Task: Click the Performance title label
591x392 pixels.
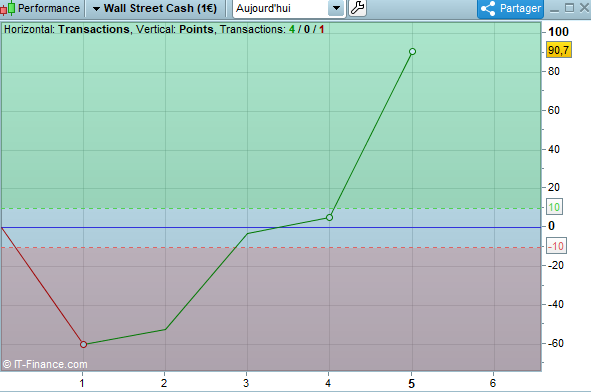Action: point(49,8)
